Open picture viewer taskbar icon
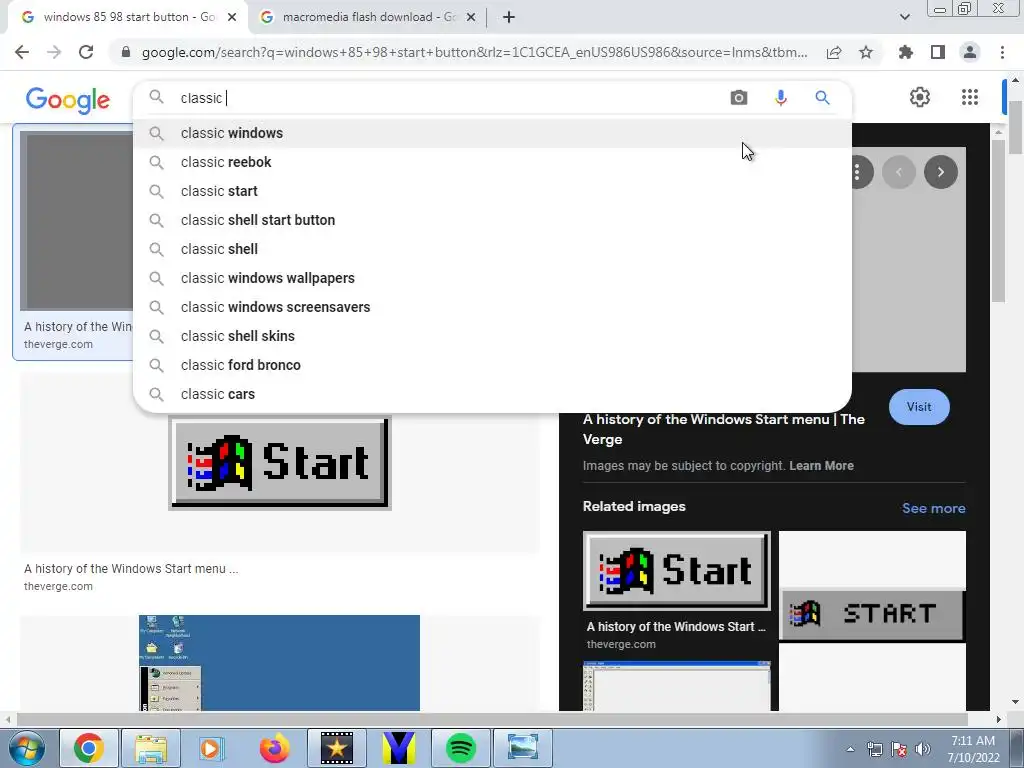This screenshot has width=1024, height=768. tap(522, 748)
